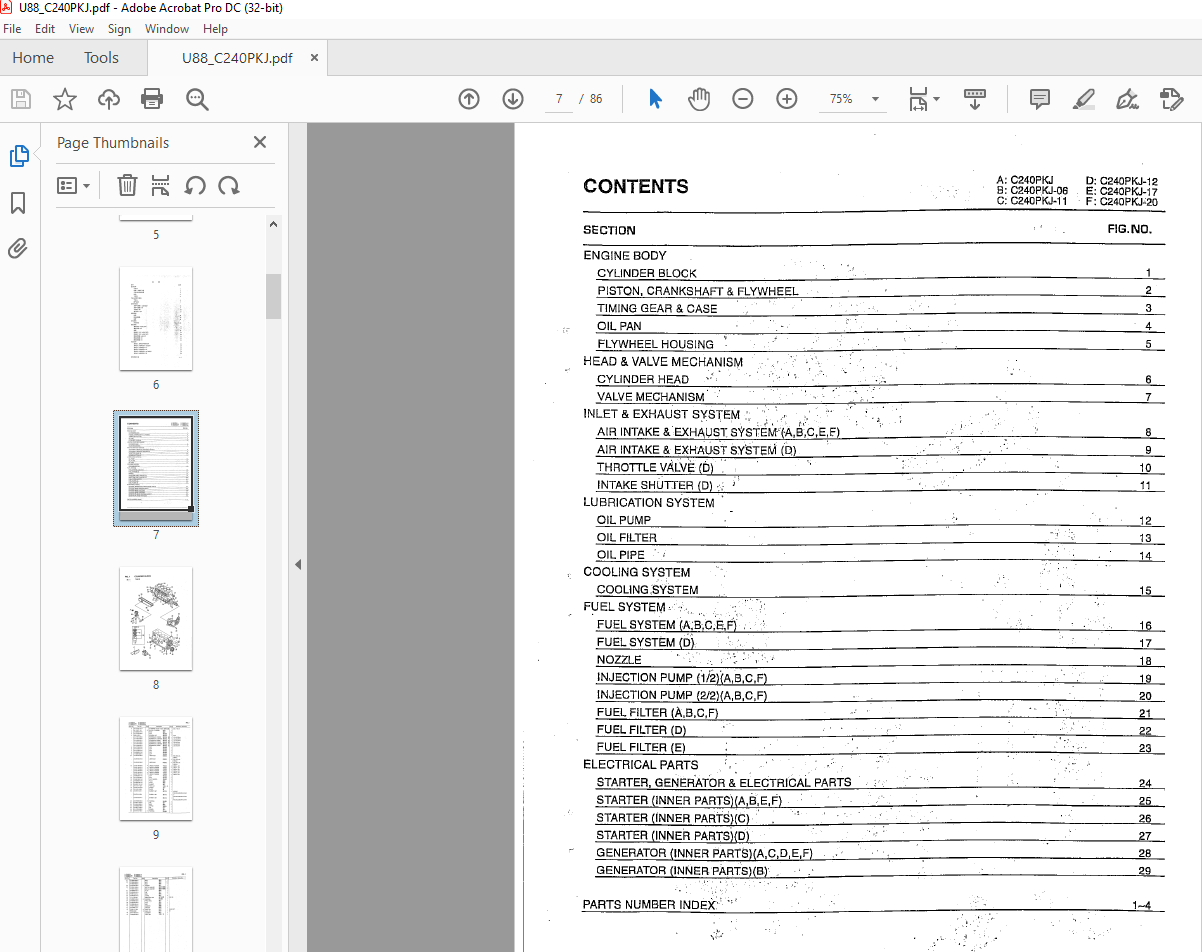
Task: Zoom in with plus button
Action: coord(787,99)
